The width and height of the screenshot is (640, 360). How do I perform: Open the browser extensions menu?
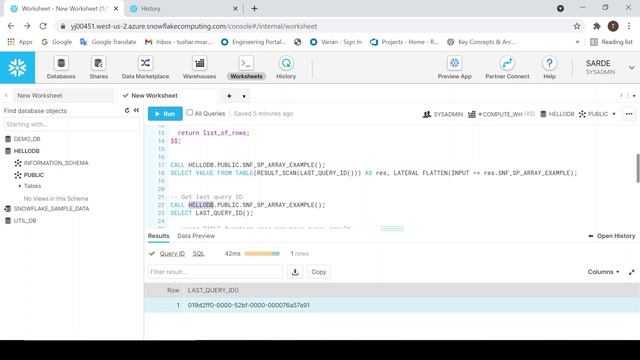point(597,26)
